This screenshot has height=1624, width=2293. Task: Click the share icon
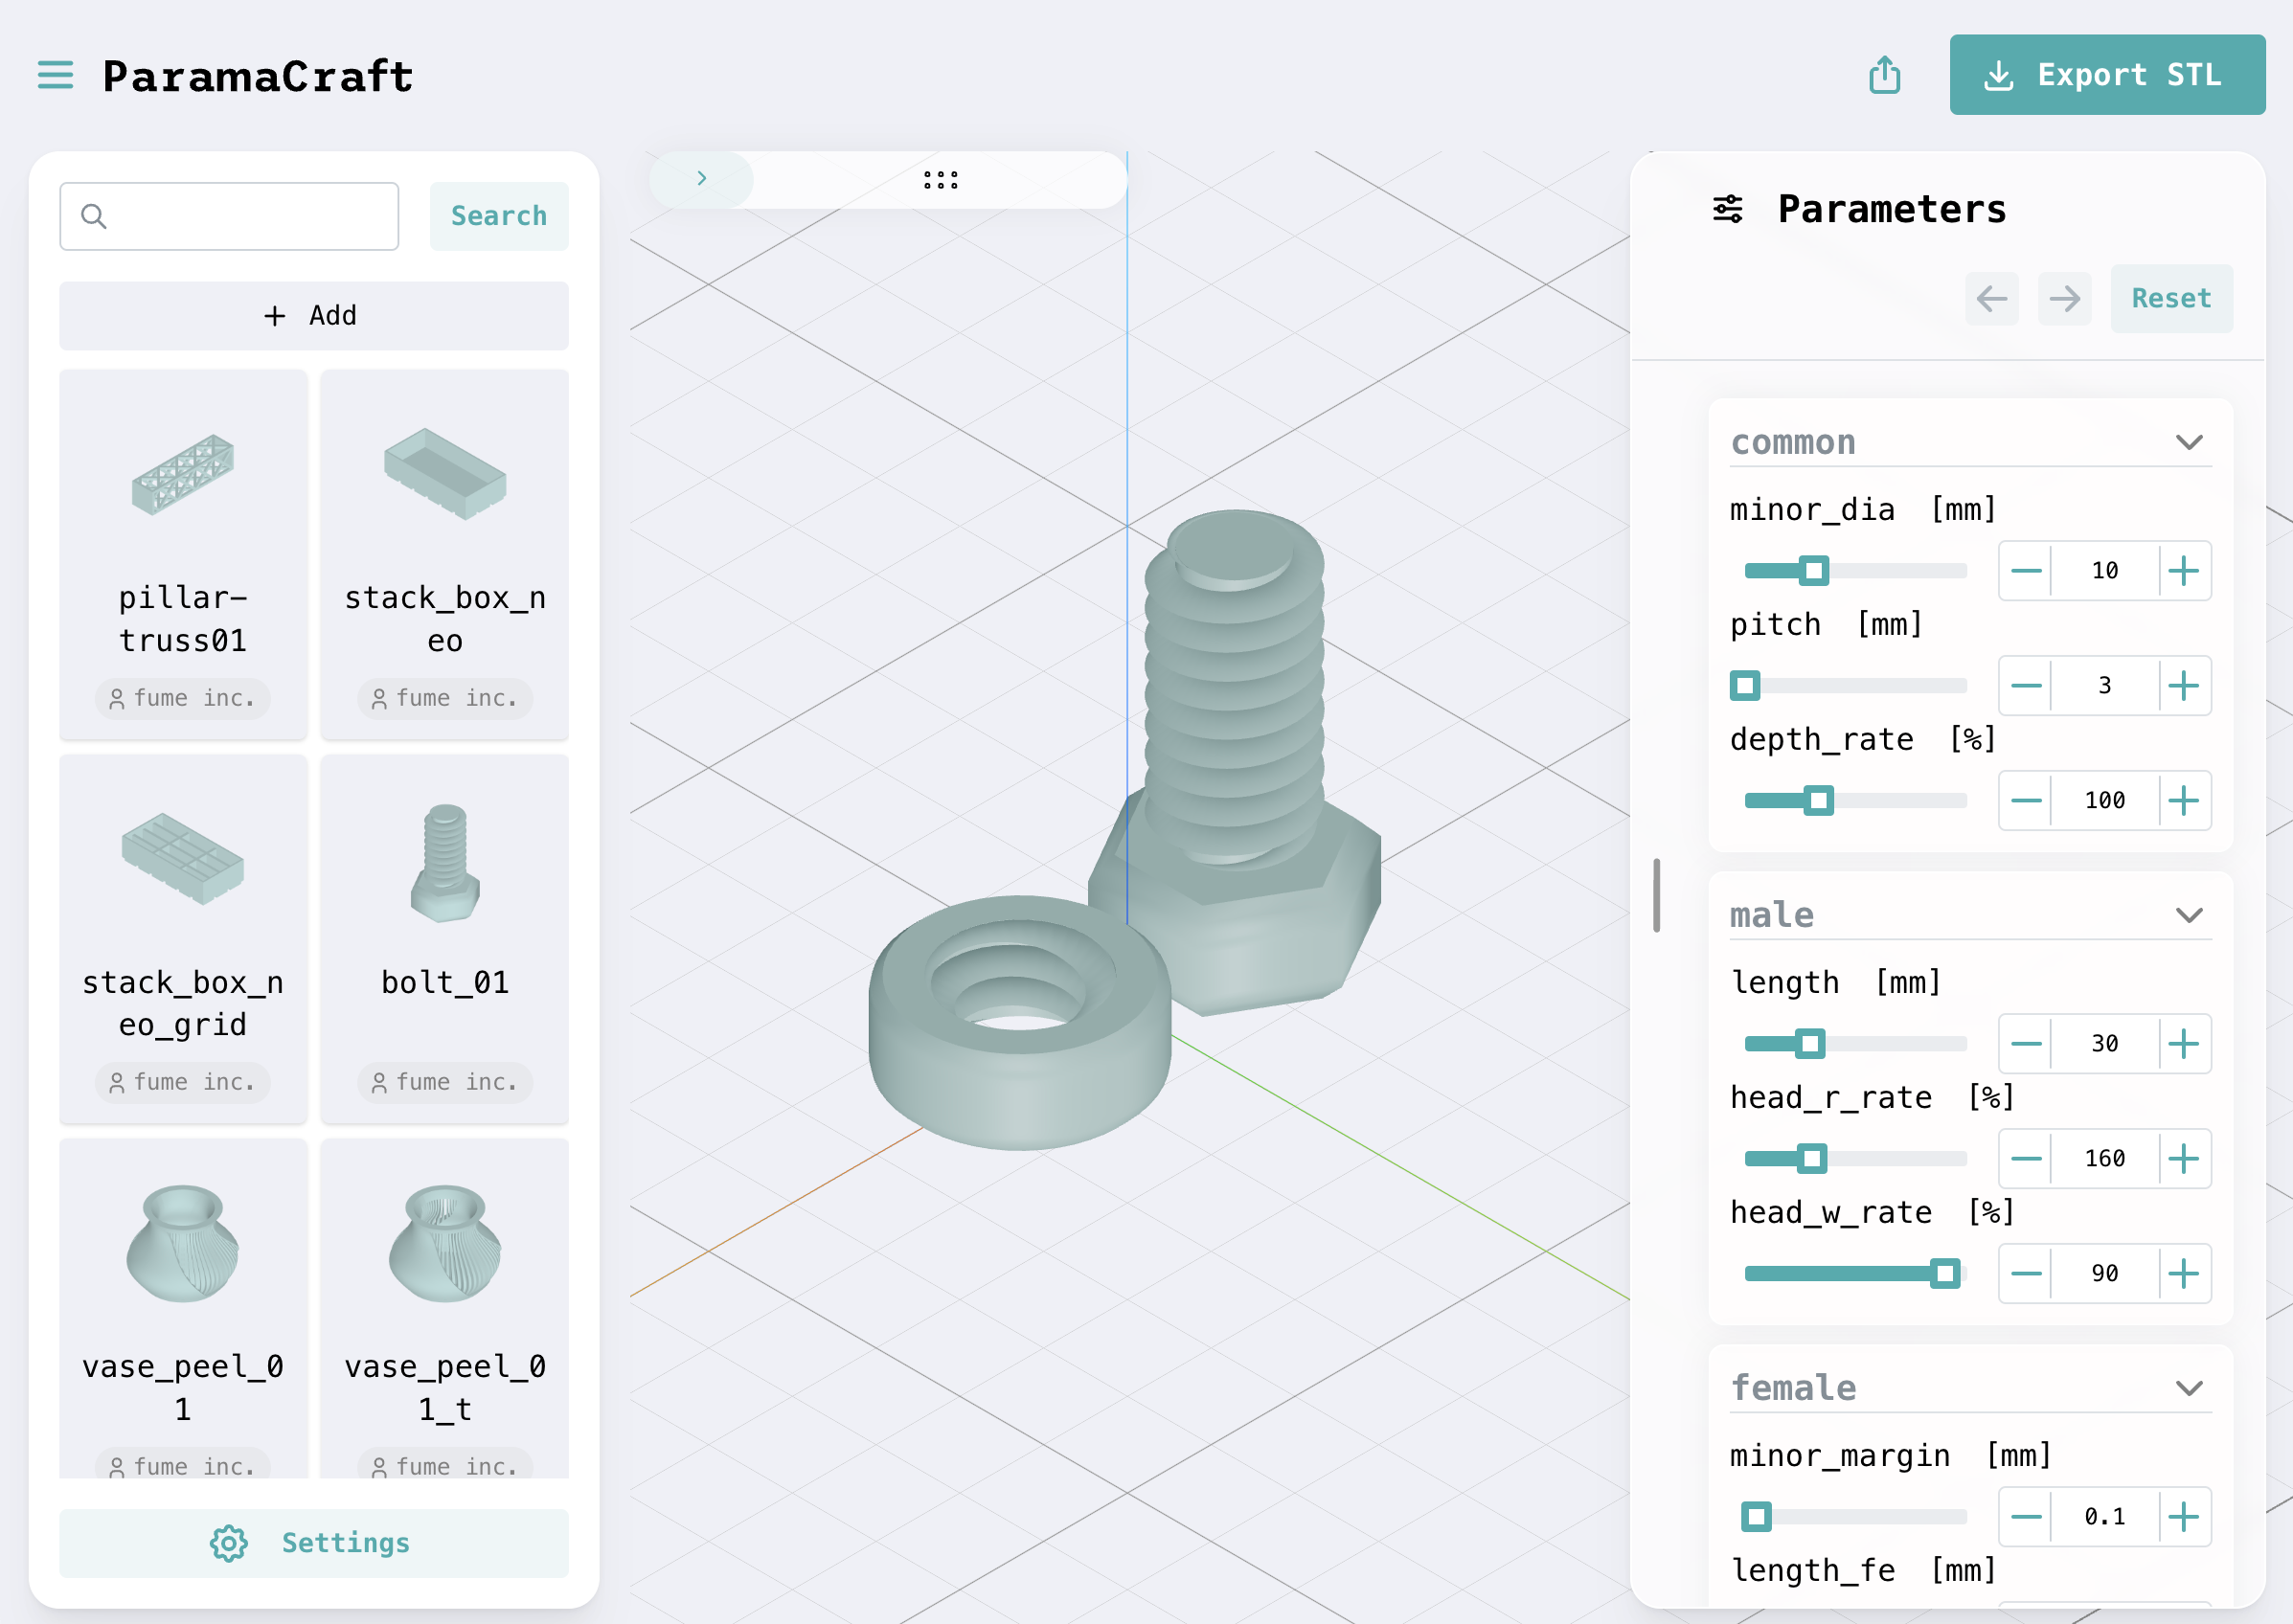[x=1884, y=75]
